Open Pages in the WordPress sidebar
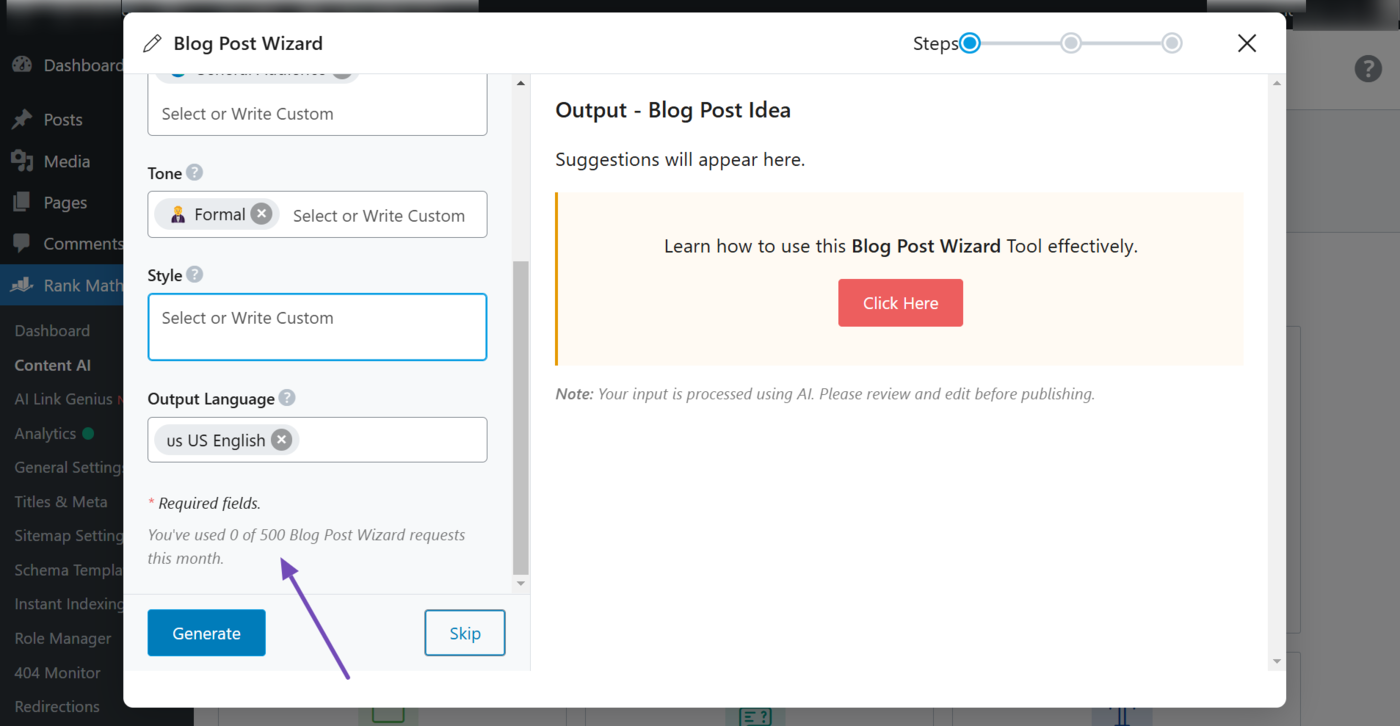The height and width of the screenshot is (726, 1400). click(65, 202)
